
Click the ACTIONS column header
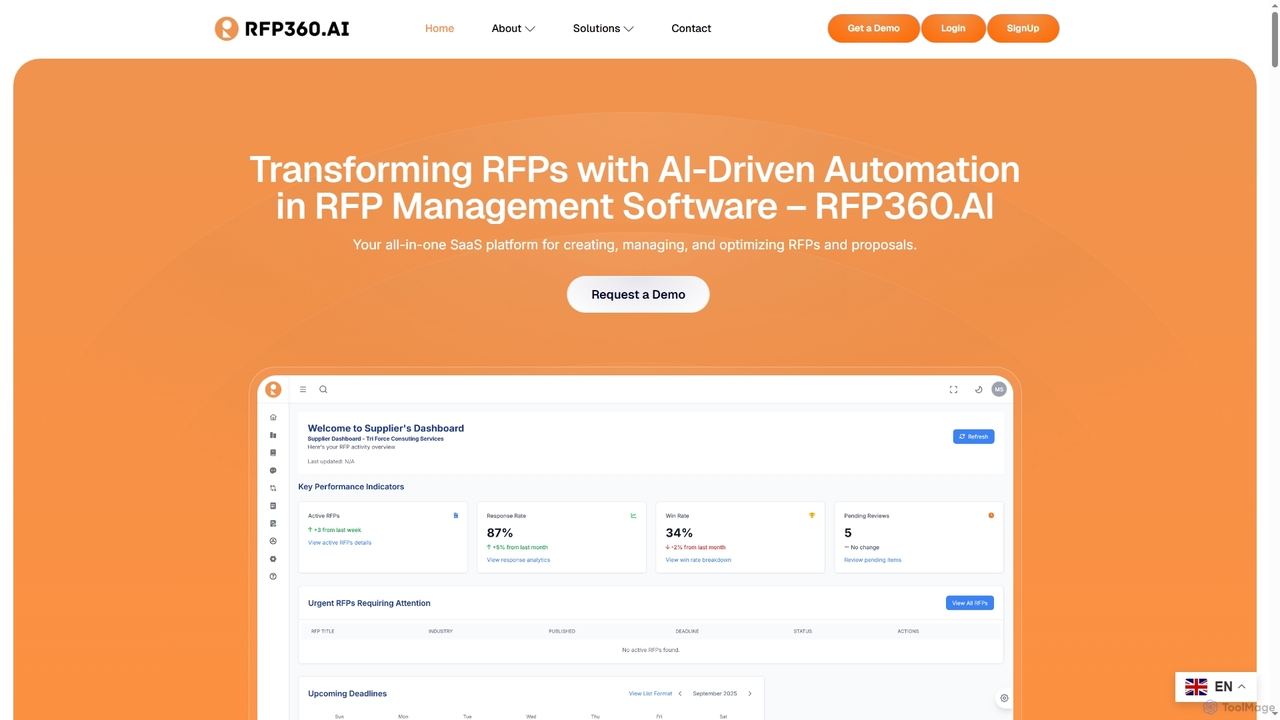tap(908, 631)
